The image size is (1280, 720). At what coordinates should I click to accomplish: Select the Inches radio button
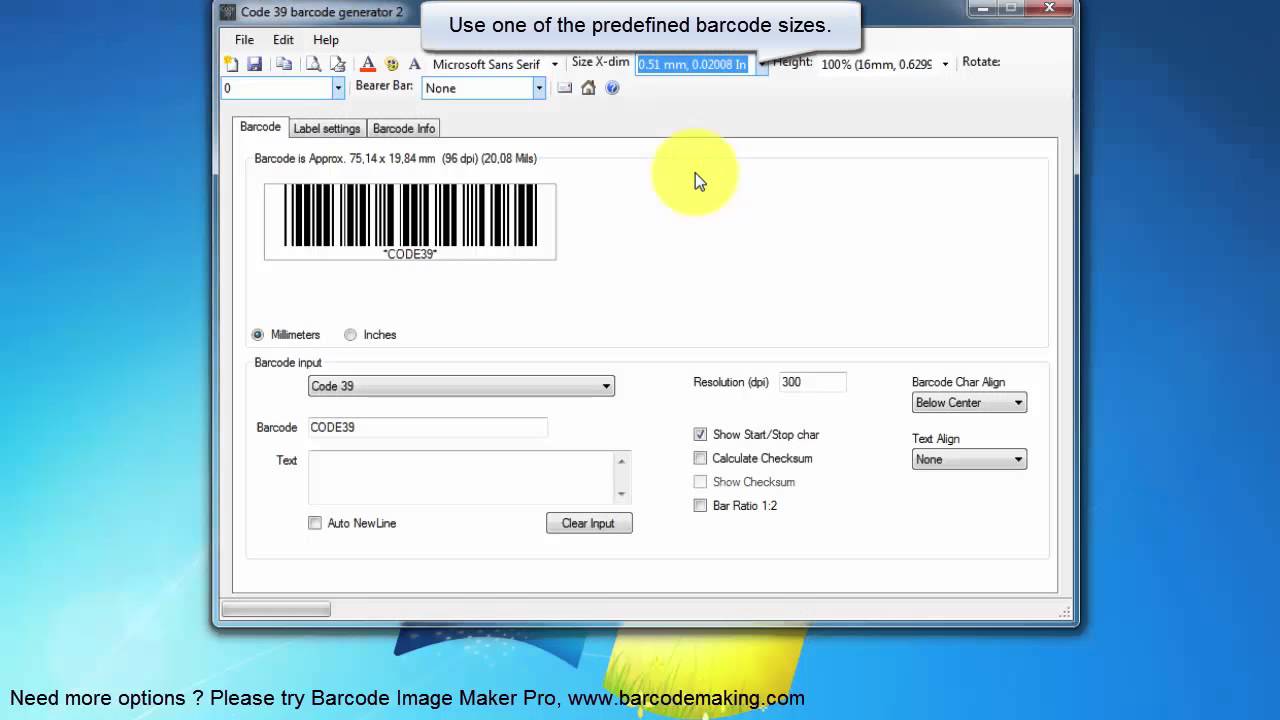[350, 335]
